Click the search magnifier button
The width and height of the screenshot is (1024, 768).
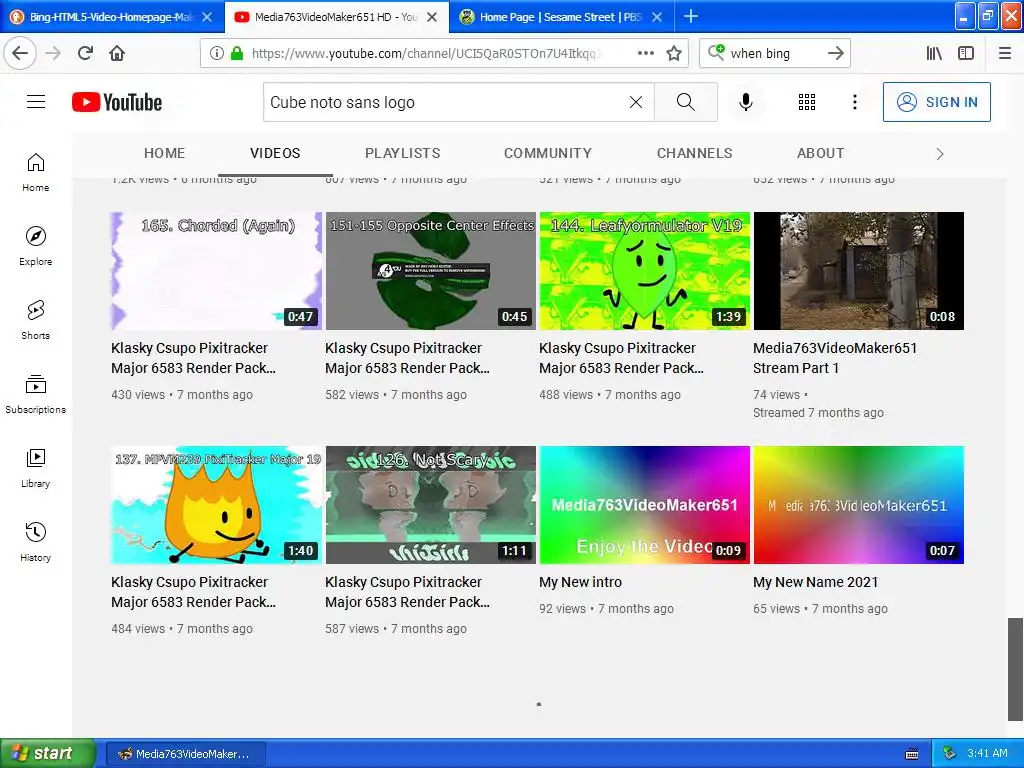click(686, 102)
